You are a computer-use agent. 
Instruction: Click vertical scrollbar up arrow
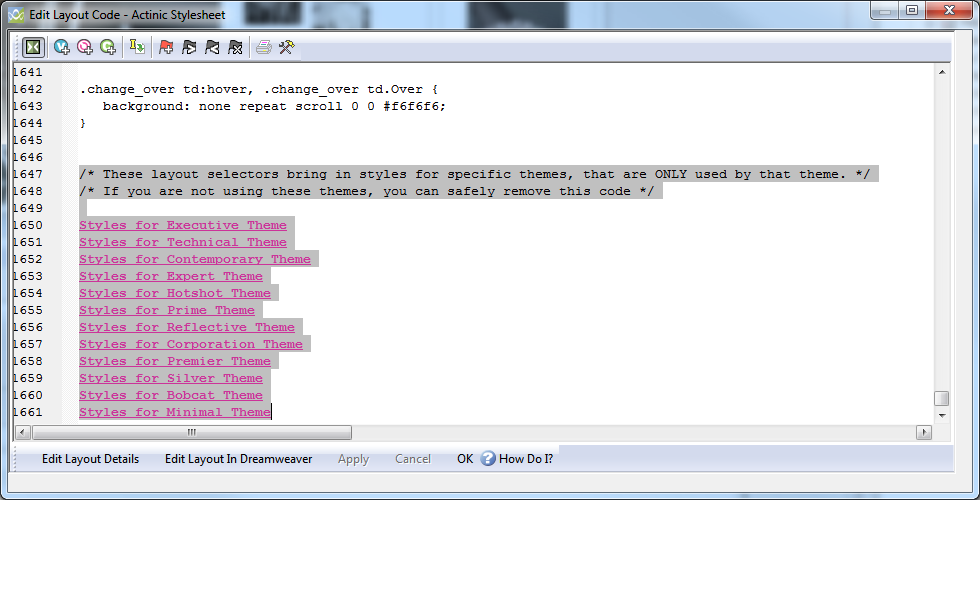[x=941, y=72]
